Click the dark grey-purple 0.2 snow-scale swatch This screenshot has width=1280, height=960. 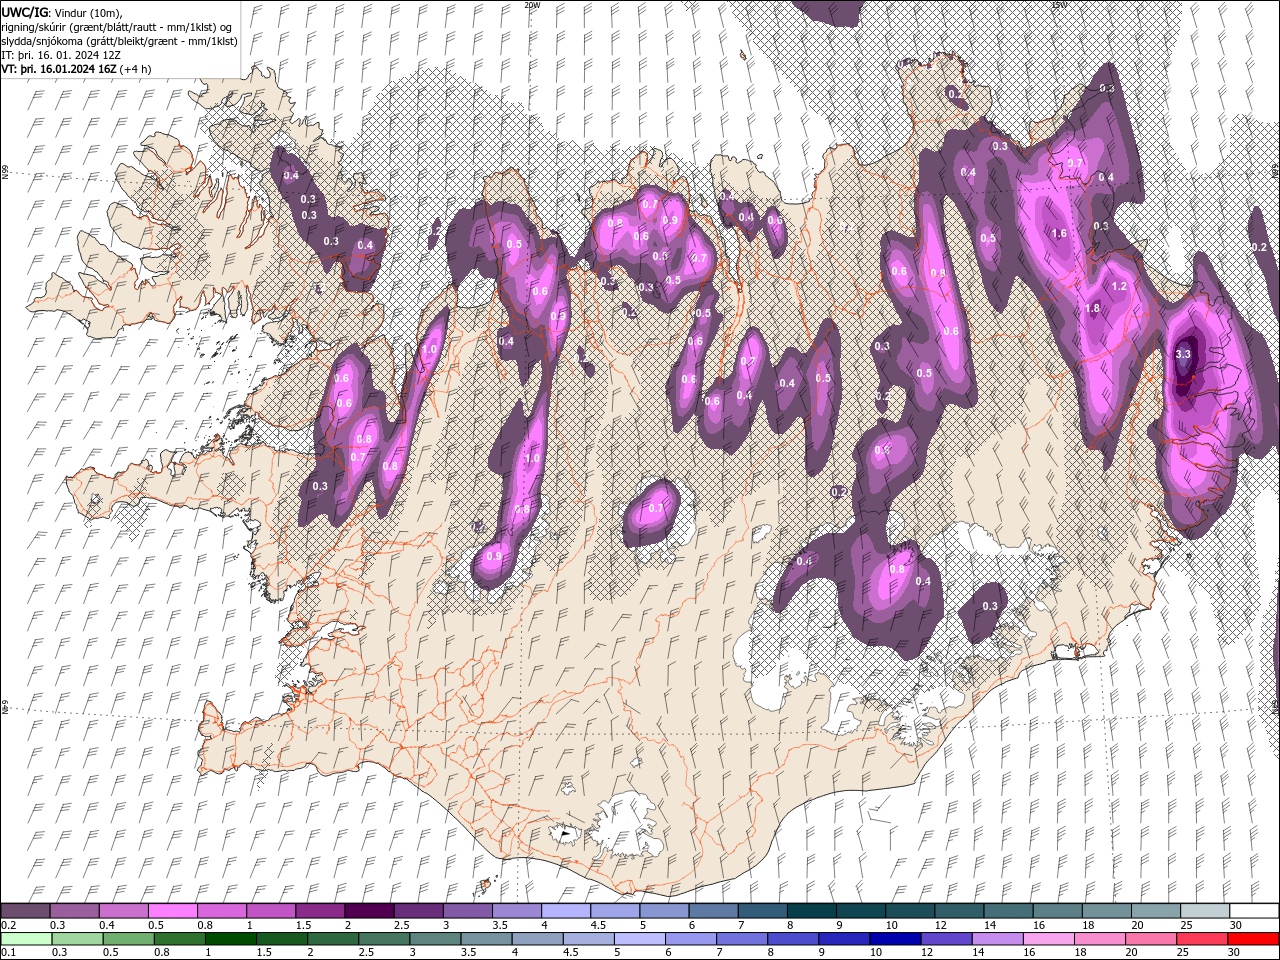click(25, 911)
